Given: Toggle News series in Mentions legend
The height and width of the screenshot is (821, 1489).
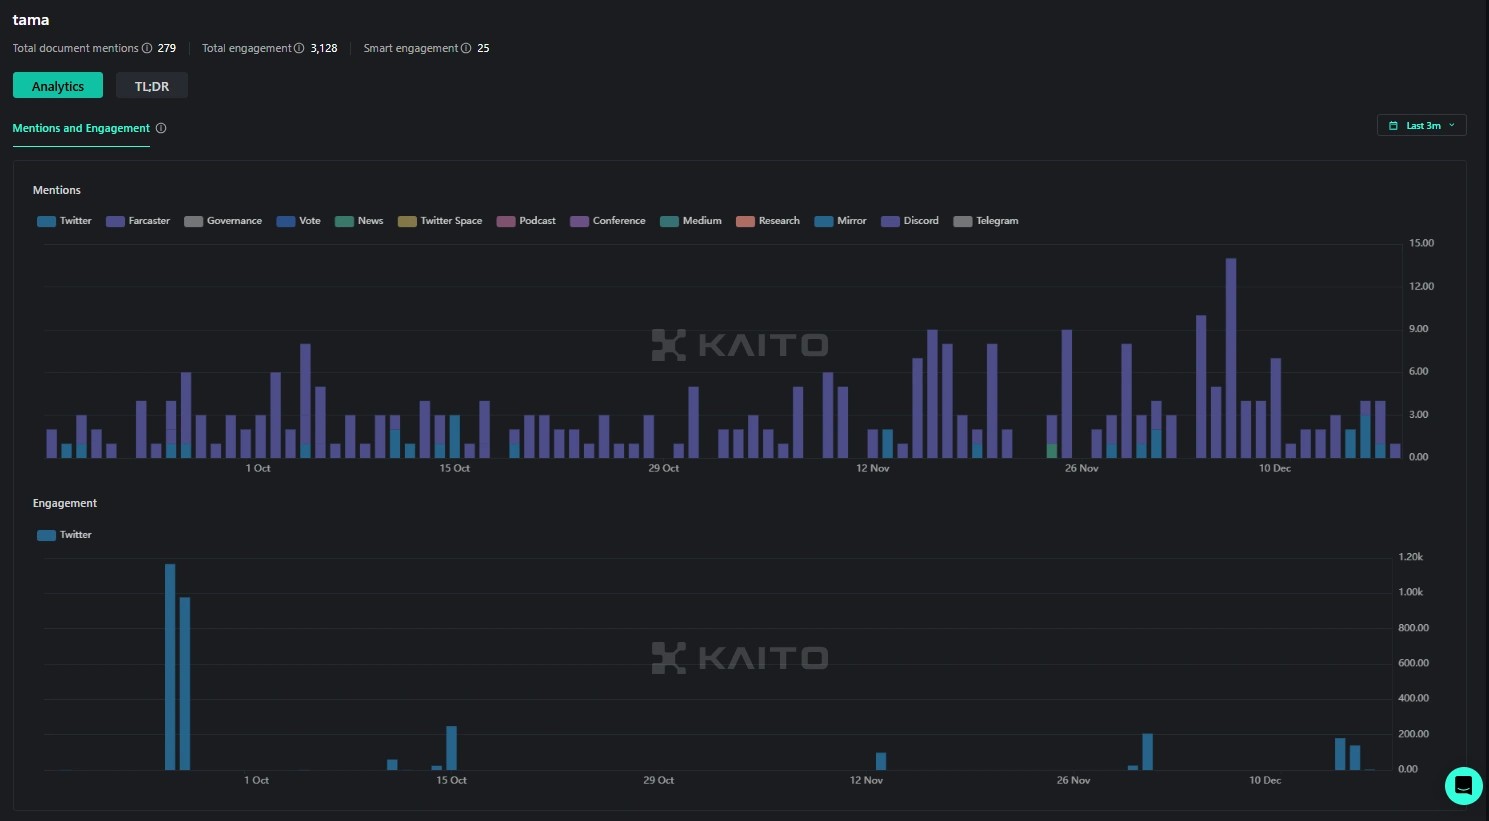Looking at the screenshot, I should click(359, 221).
